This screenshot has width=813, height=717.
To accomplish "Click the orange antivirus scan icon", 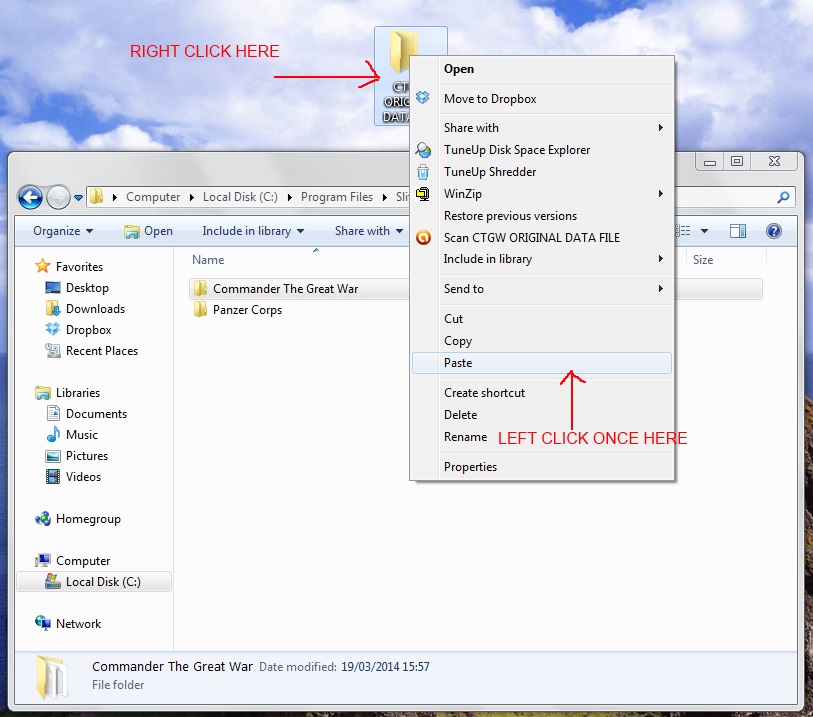I will (x=423, y=237).
